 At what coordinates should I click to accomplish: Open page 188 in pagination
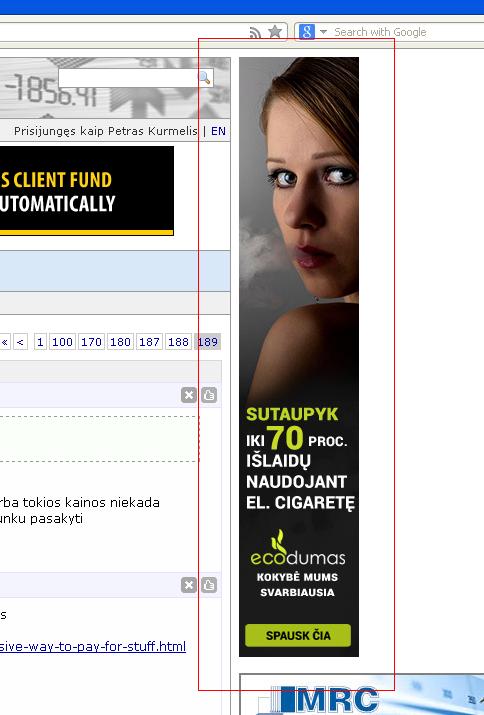(x=178, y=342)
